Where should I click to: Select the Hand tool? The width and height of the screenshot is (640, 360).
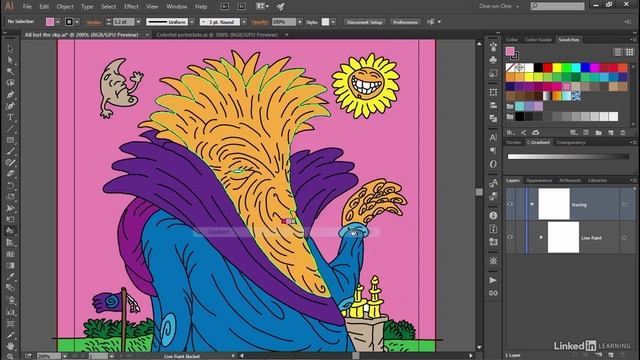[x=10, y=346]
